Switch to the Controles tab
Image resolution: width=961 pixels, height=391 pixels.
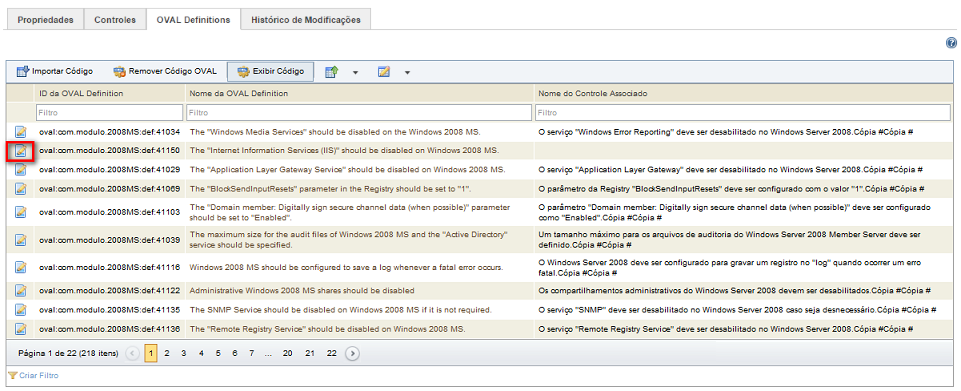[115, 20]
